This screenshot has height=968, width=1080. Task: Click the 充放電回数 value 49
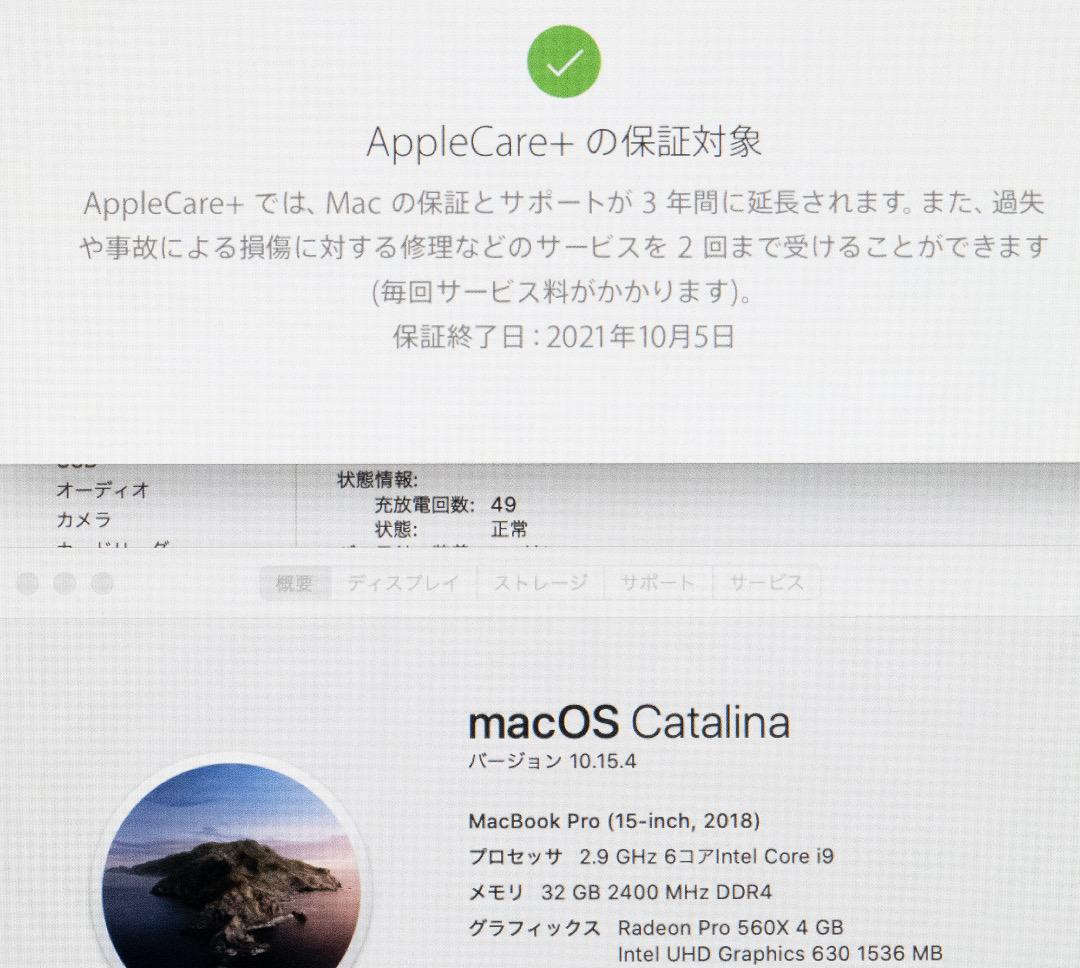point(503,504)
